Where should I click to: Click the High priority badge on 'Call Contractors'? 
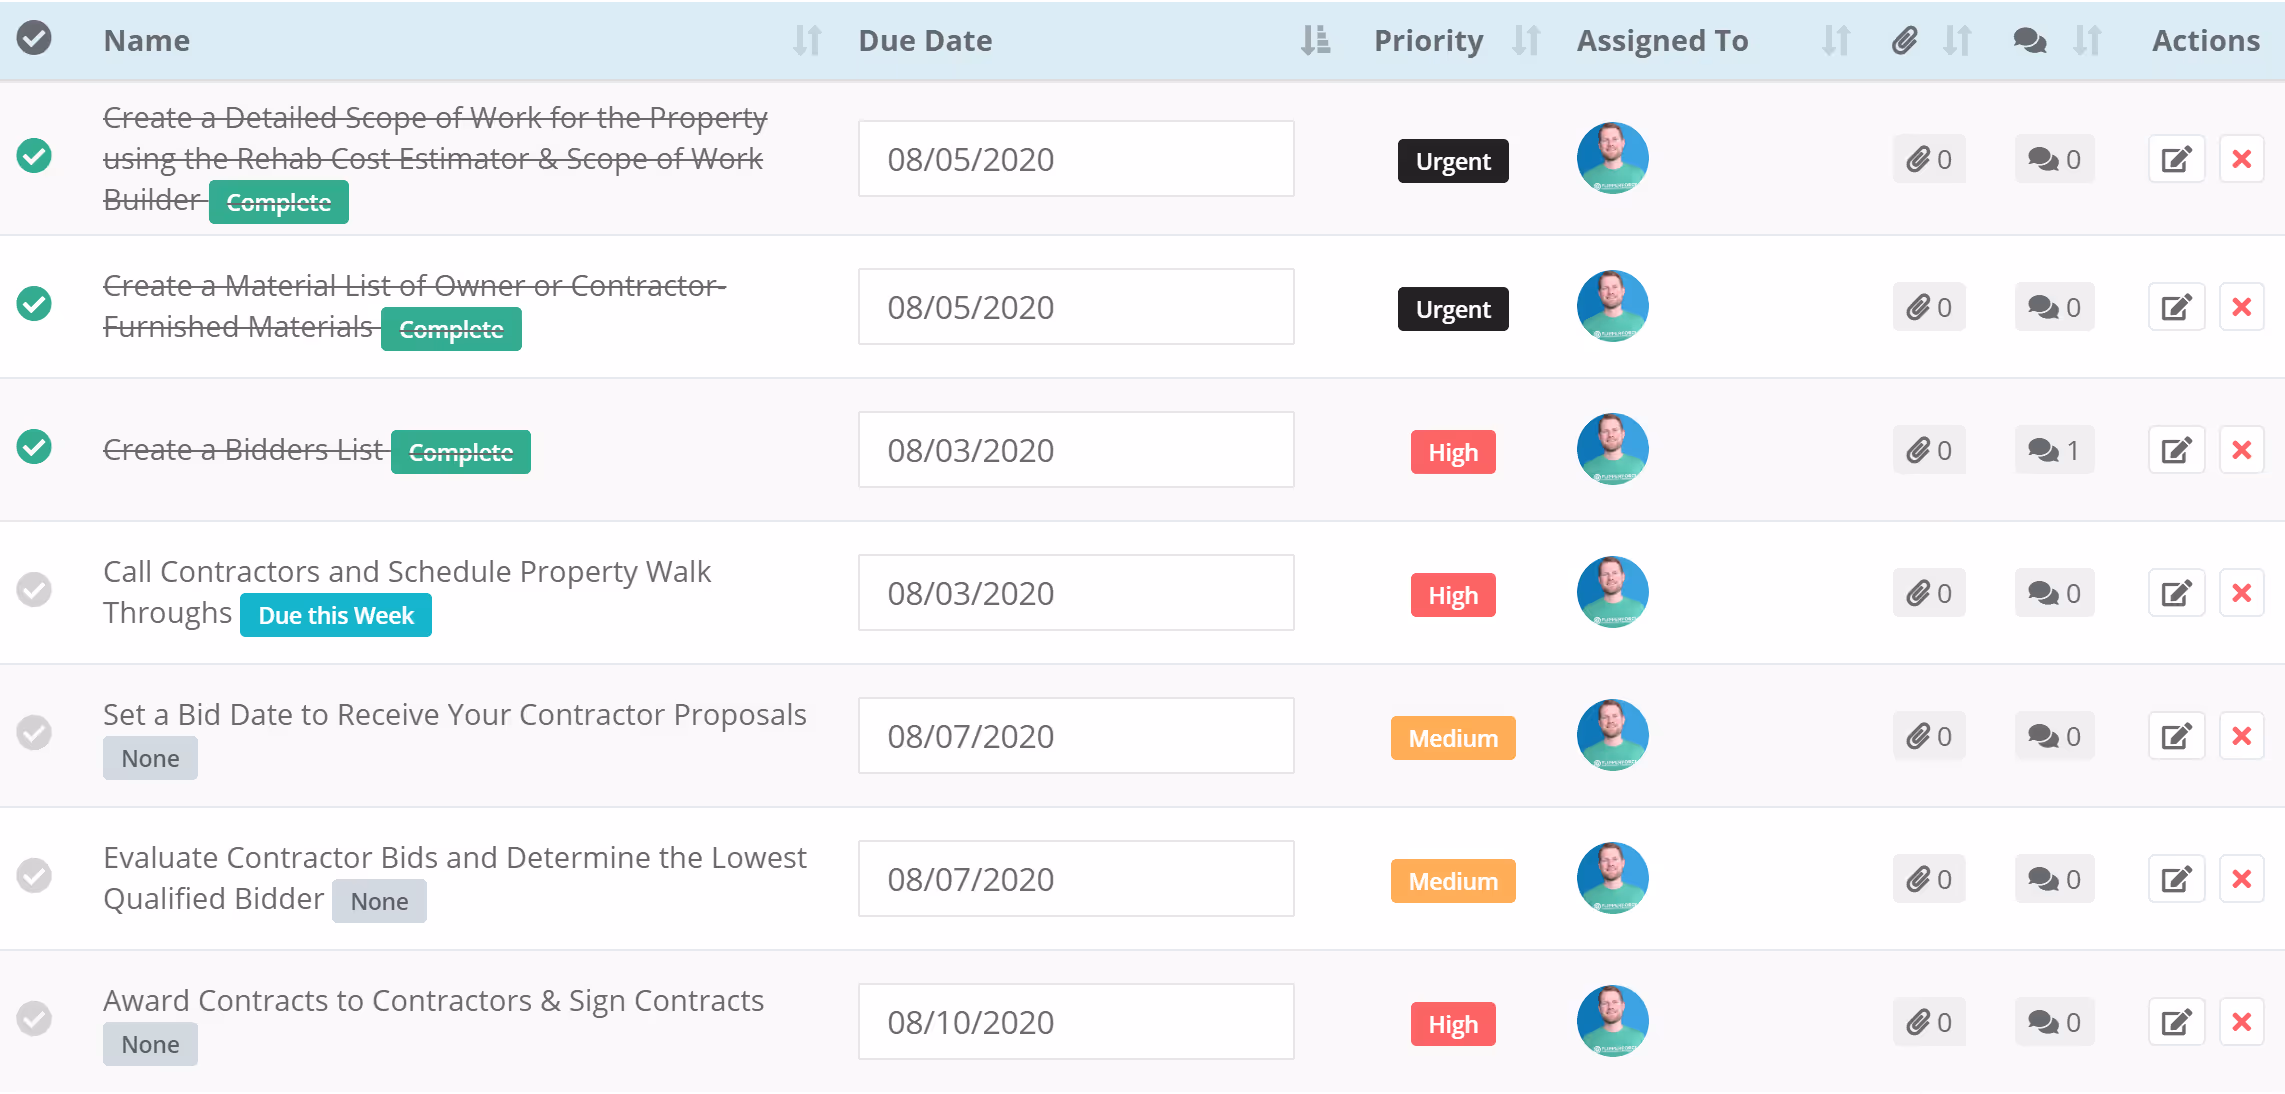[1453, 595]
